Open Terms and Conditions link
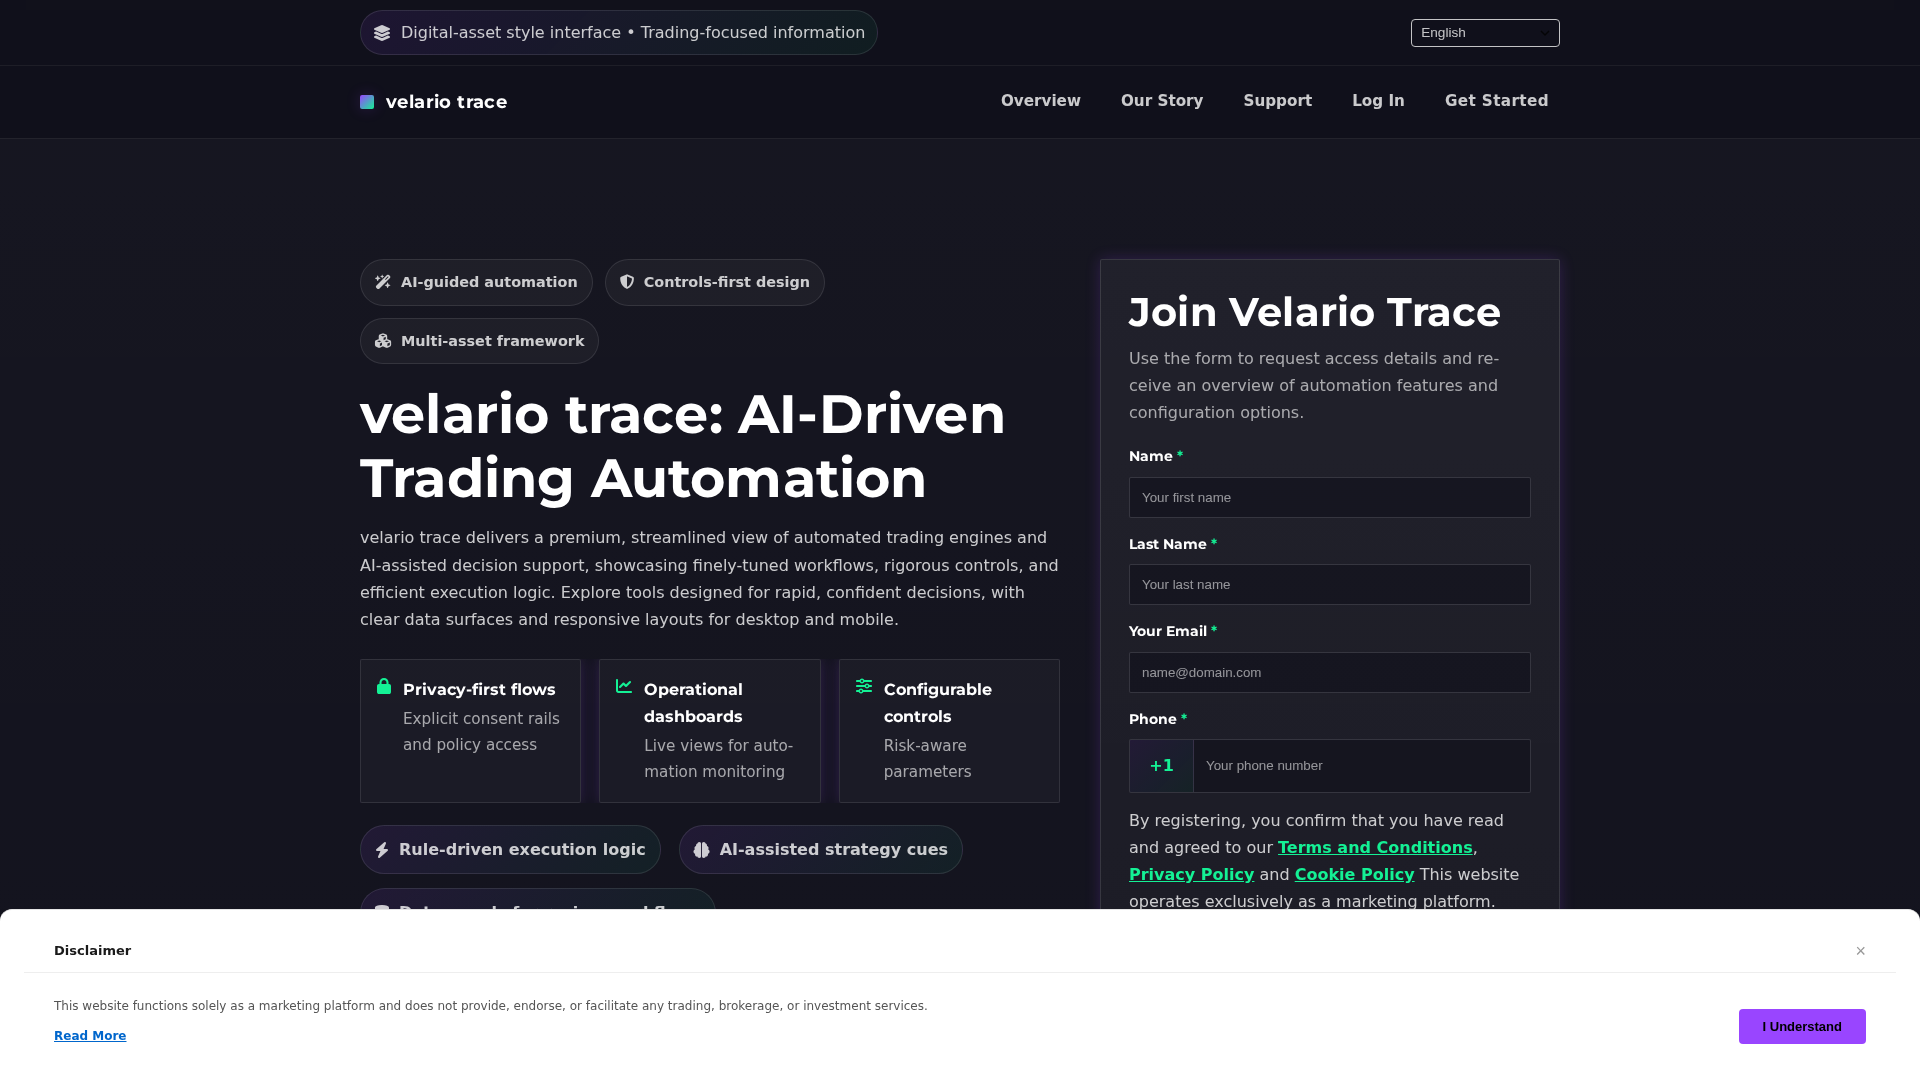1920x1080 pixels. [1375, 848]
